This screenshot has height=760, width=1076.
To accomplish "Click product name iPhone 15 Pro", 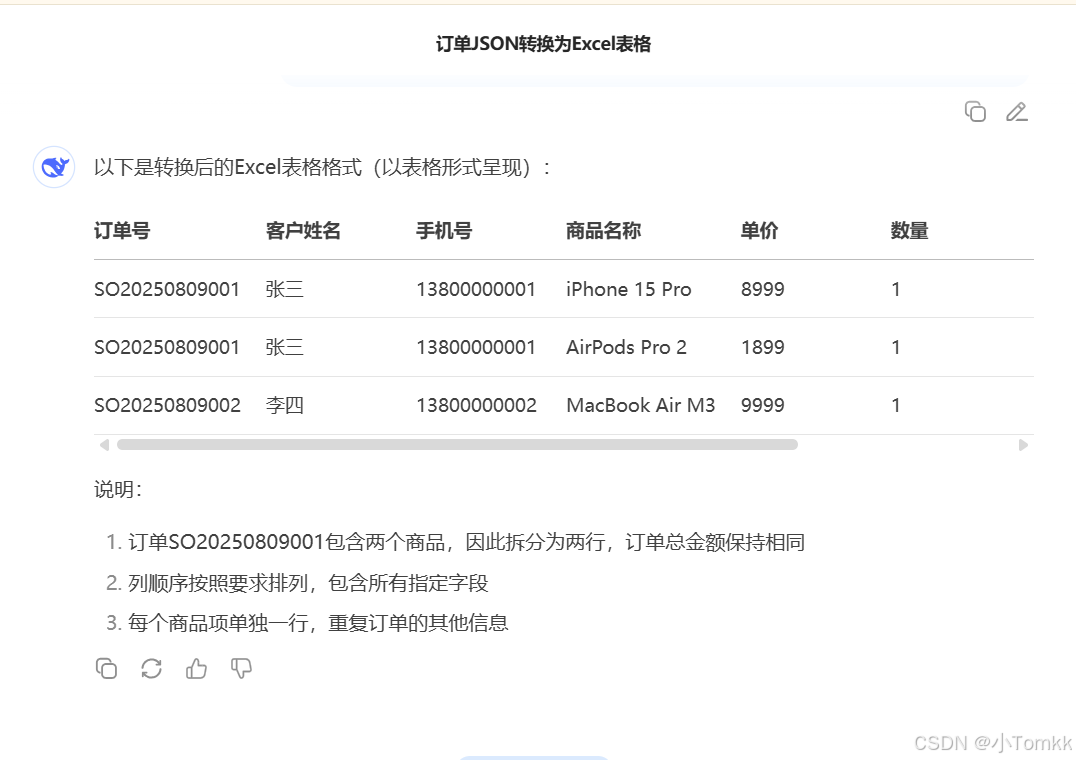I will coord(629,289).
